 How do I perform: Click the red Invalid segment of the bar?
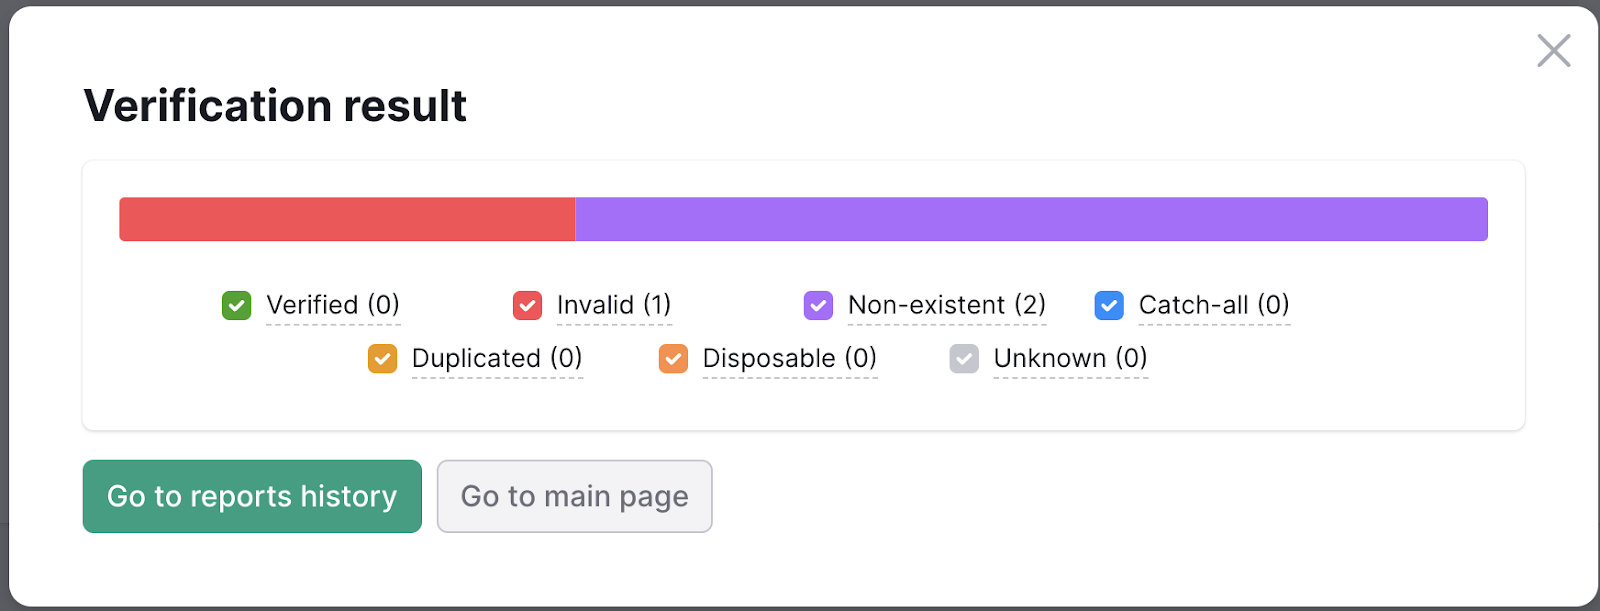coord(347,219)
